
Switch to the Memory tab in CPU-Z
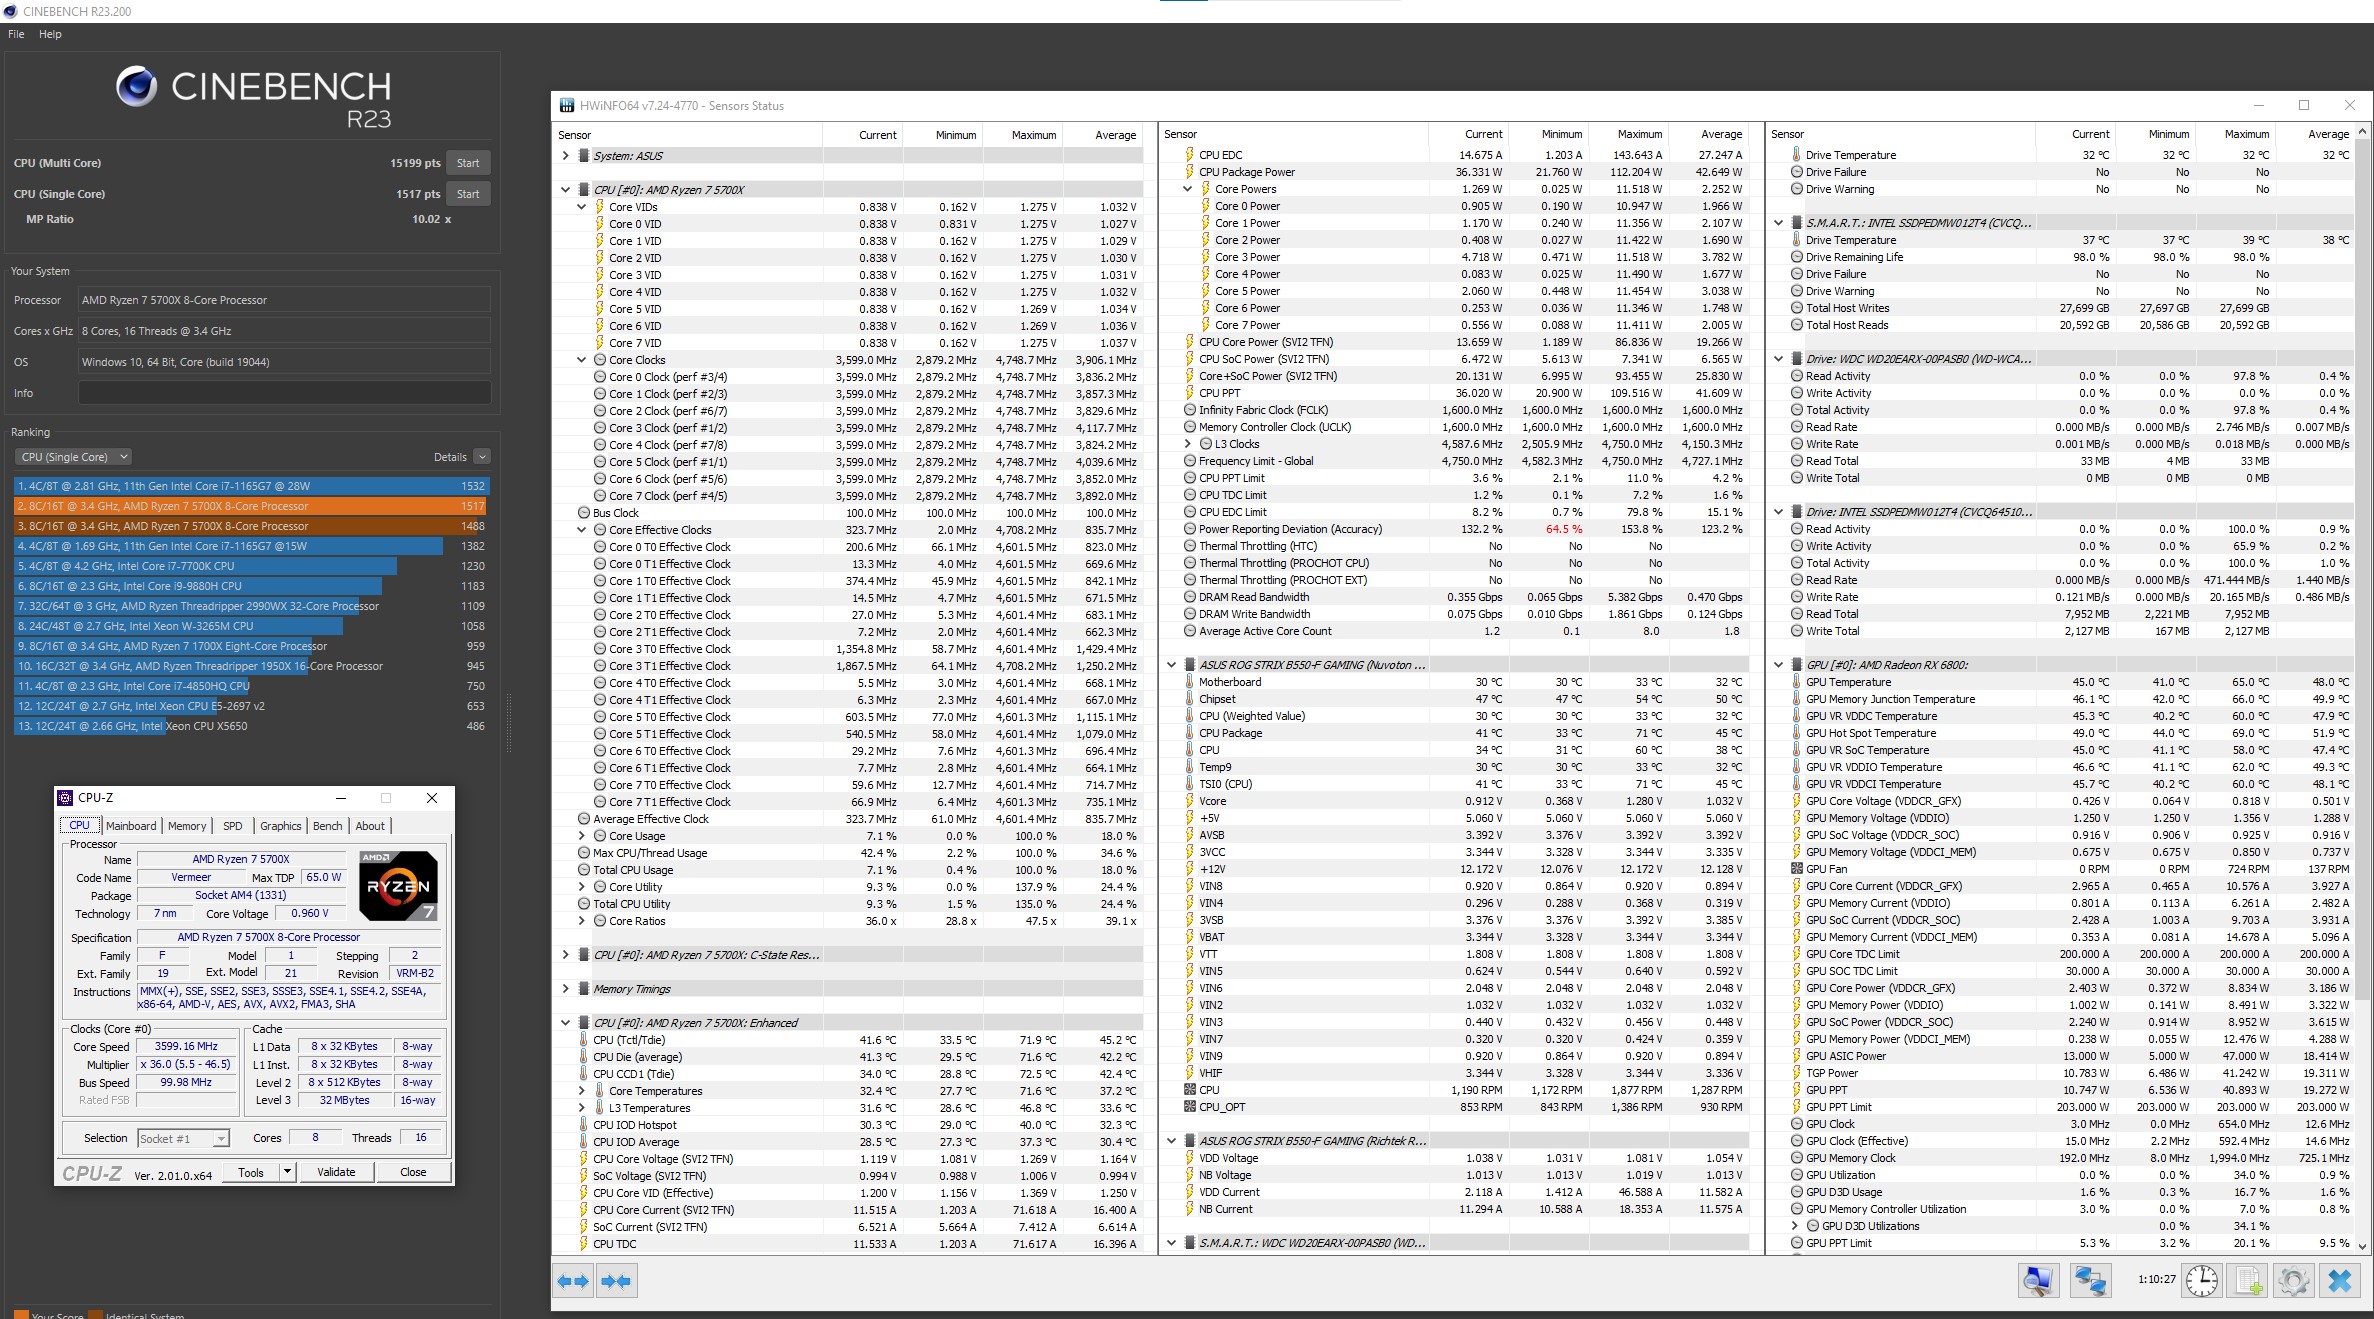[x=187, y=826]
